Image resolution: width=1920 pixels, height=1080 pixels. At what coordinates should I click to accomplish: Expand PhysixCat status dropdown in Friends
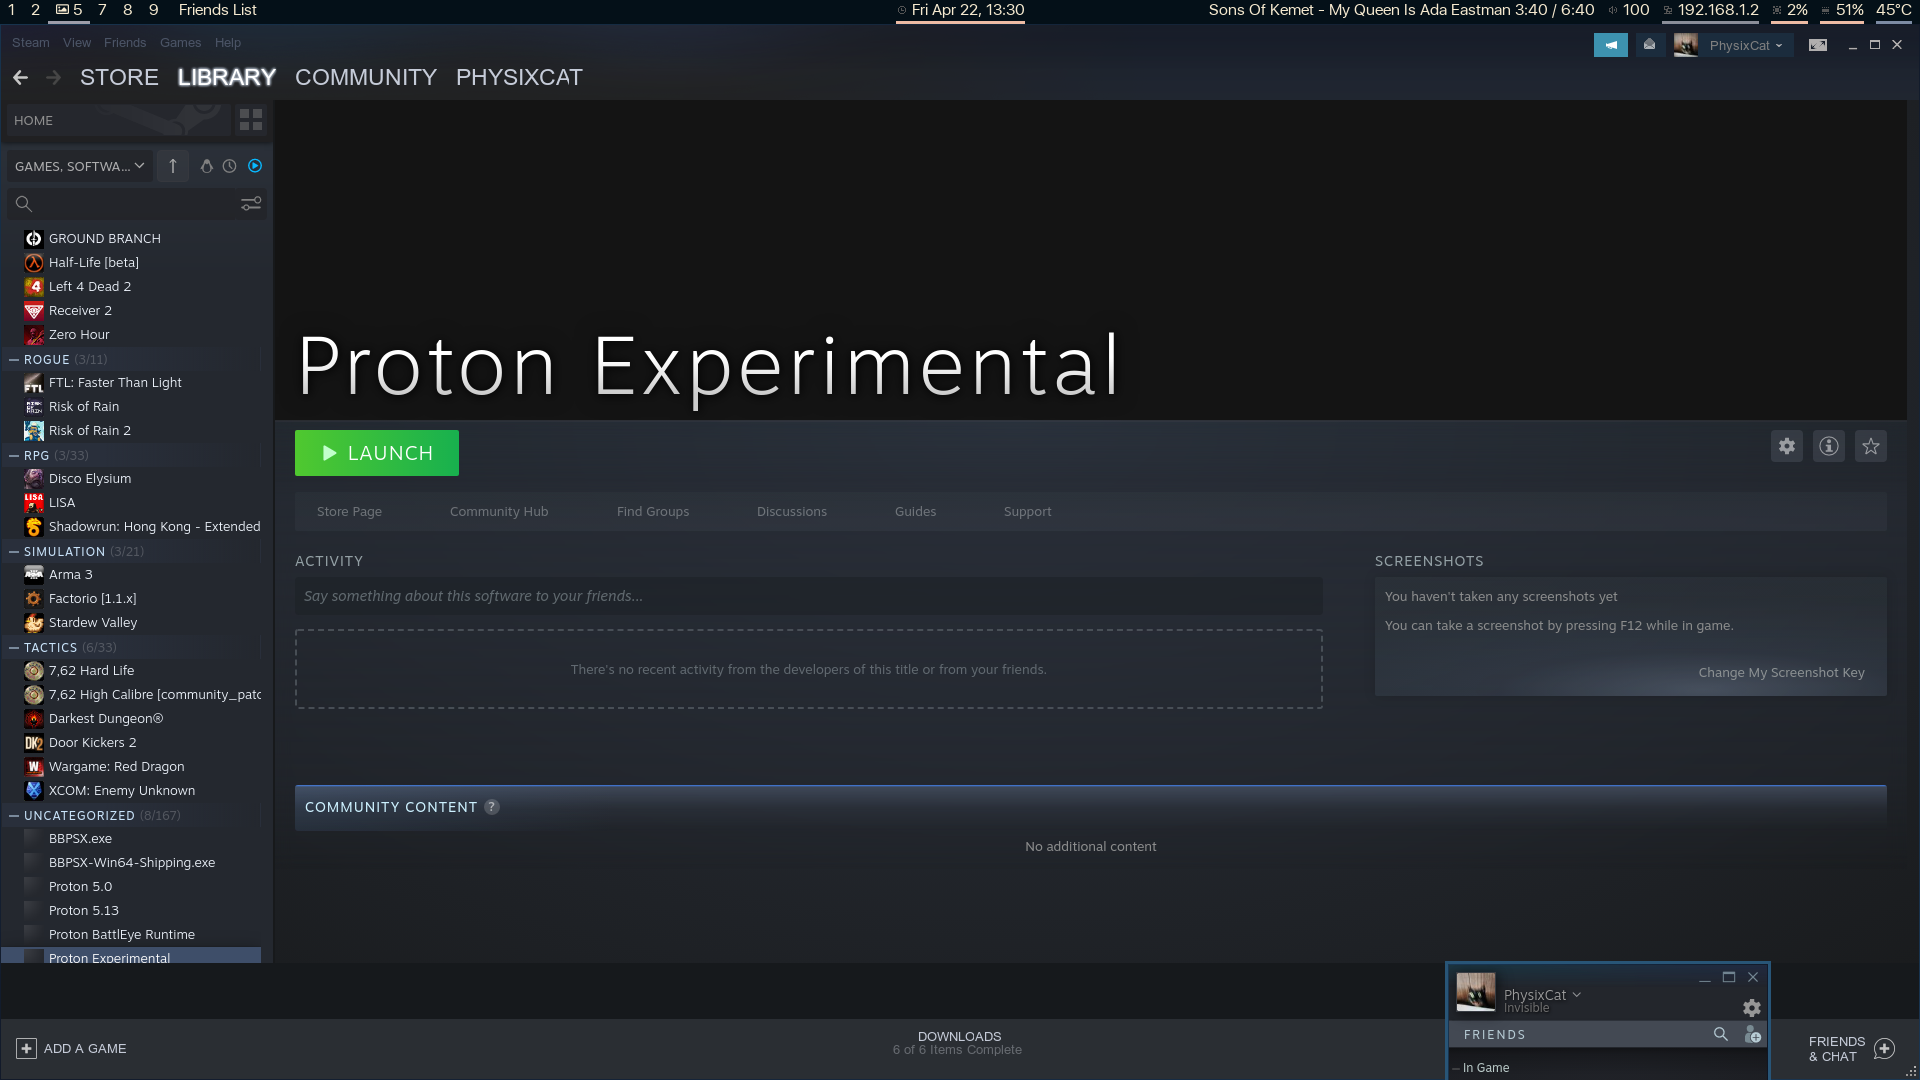1577,995
